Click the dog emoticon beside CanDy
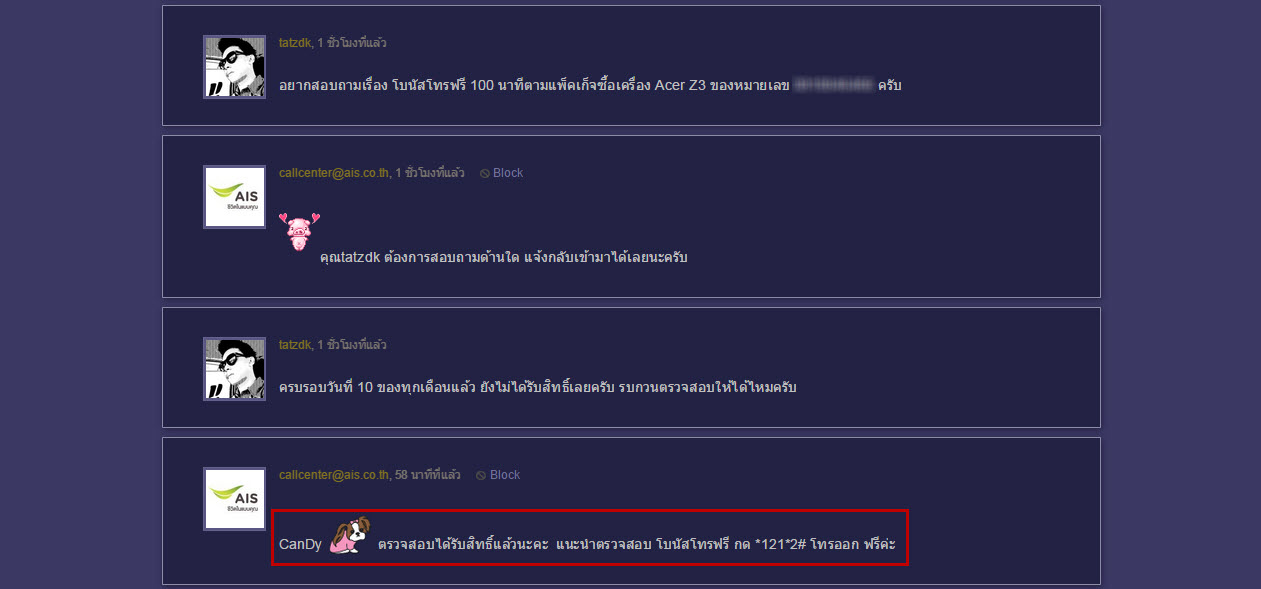1261x589 pixels. [350, 535]
